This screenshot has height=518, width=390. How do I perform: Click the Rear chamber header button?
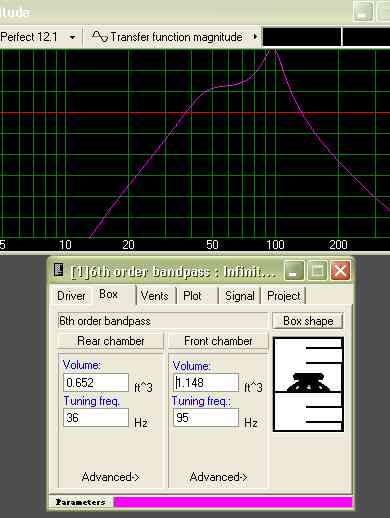pos(110,341)
